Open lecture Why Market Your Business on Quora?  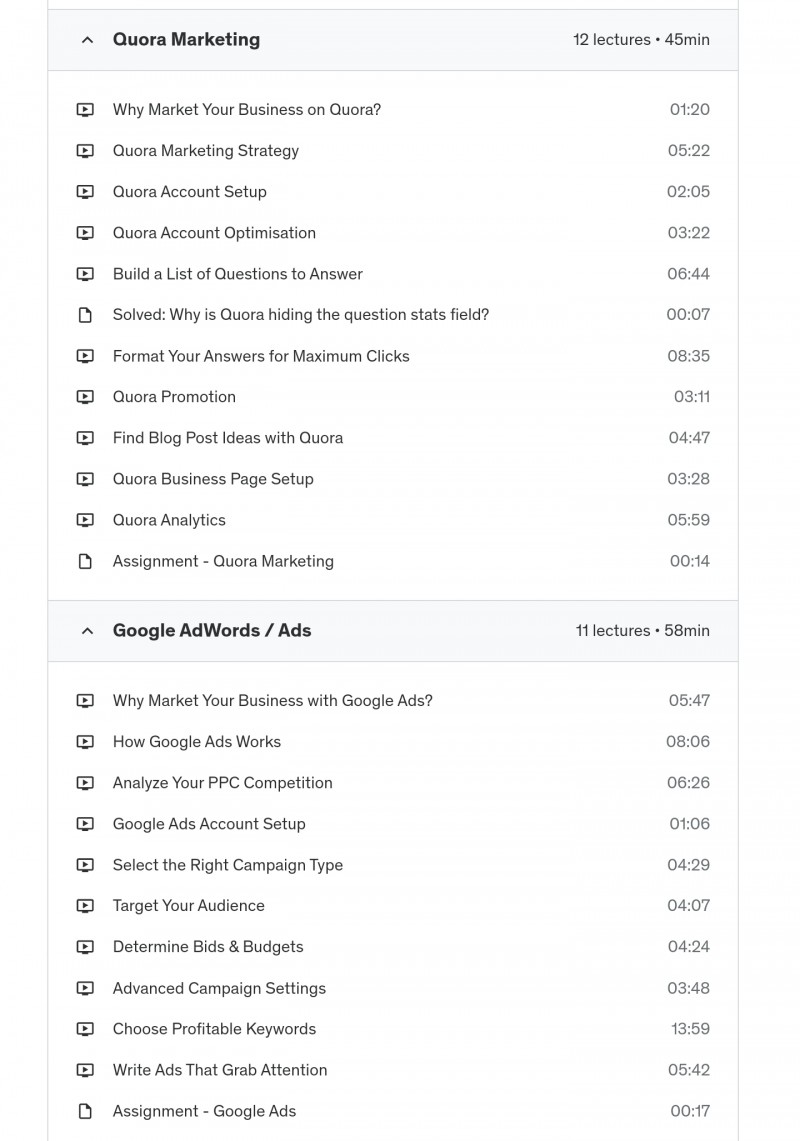coord(247,110)
